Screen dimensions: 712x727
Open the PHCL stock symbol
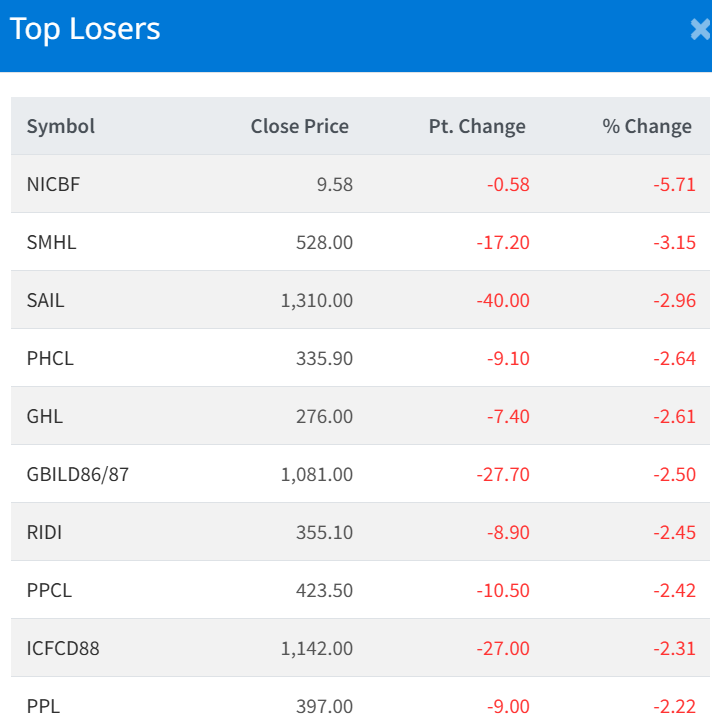[50, 358]
